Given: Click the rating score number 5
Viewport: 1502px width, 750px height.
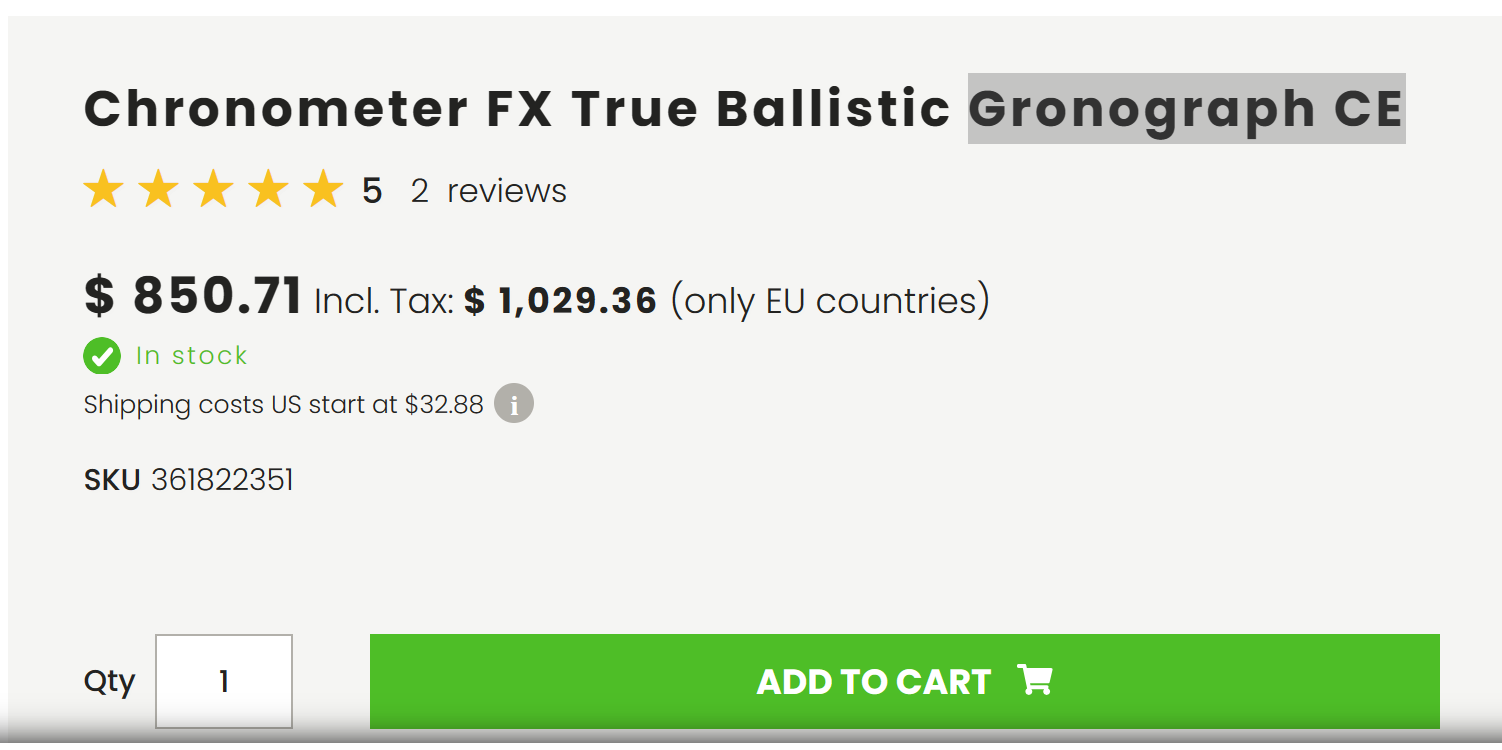Looking at the screenshot, I should (x=372, y=190).
